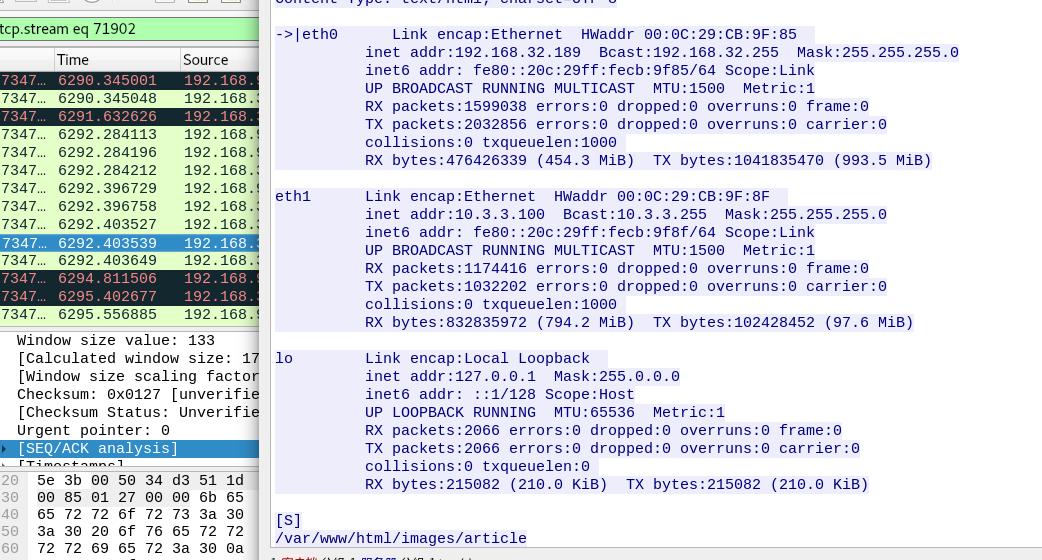Select the packet at time 6291.632626

coord(107,117)
